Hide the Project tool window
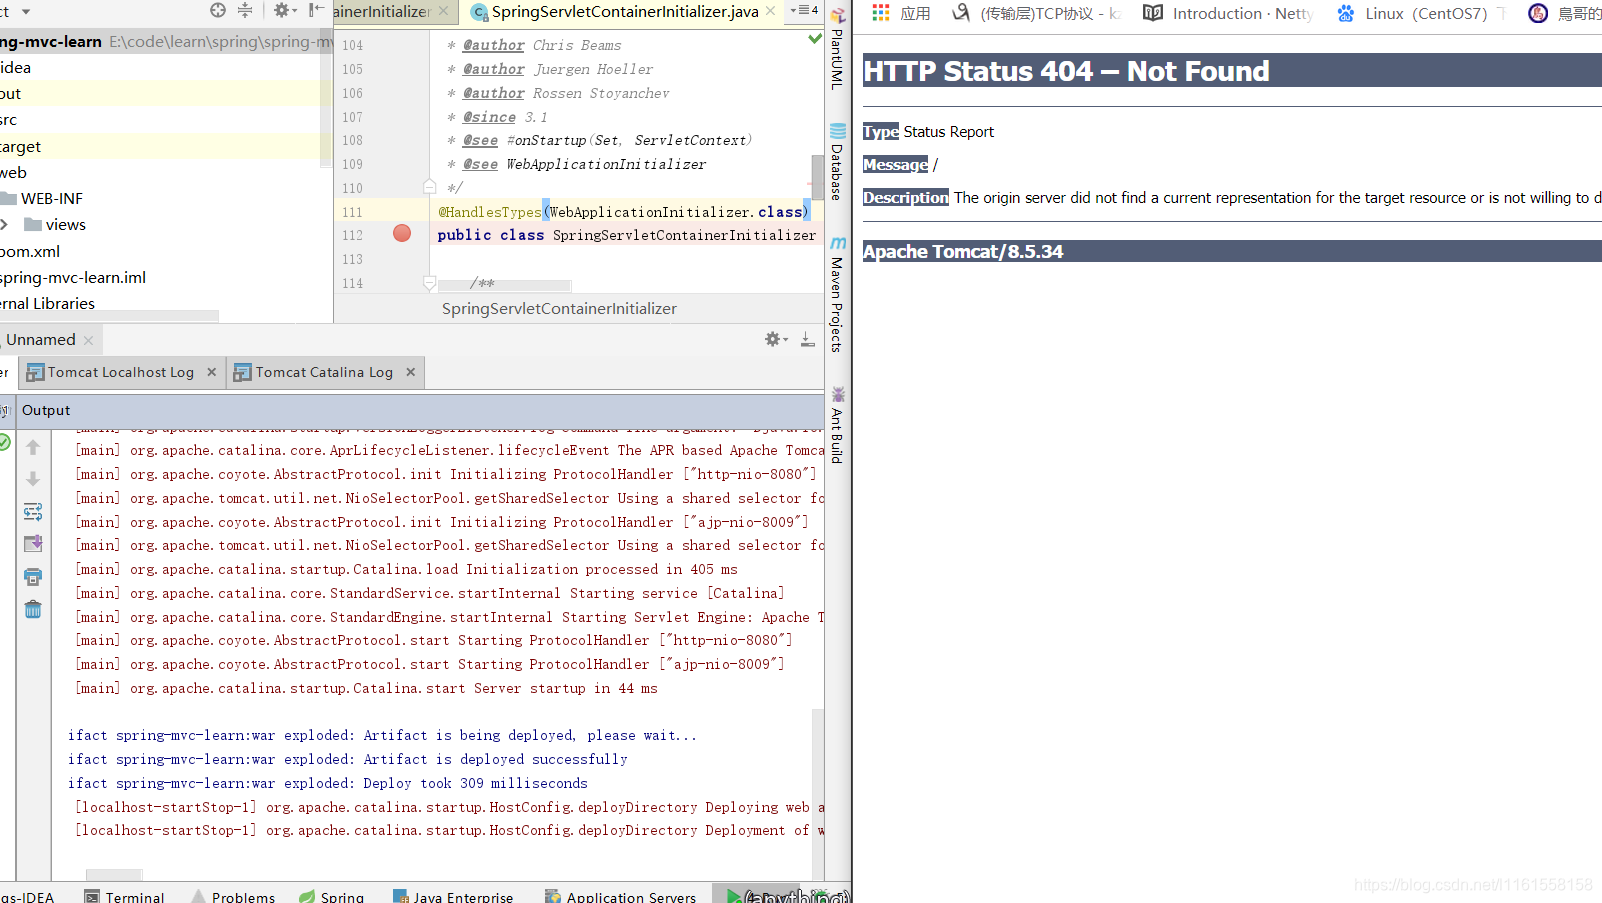This screenshot has height=903, width=1602. pos(316,10)
